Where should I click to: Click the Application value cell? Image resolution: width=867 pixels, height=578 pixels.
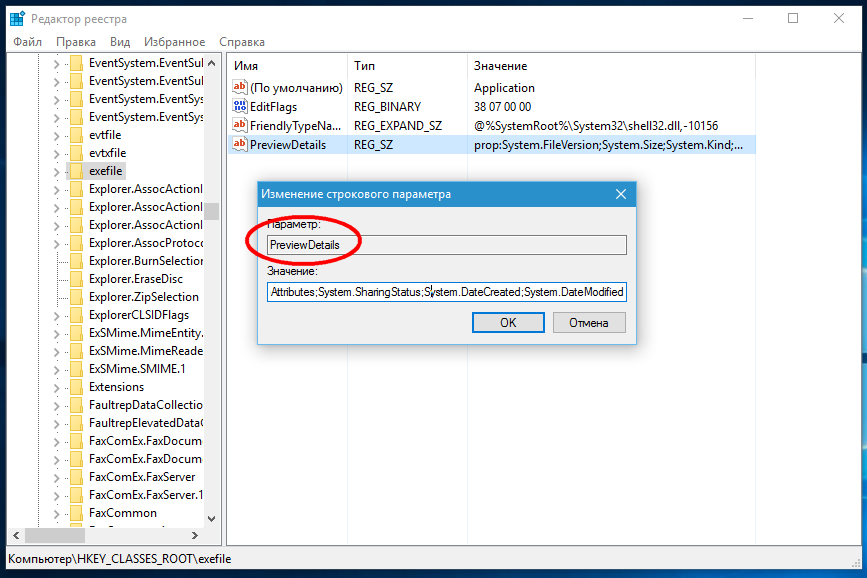(504, 88)
